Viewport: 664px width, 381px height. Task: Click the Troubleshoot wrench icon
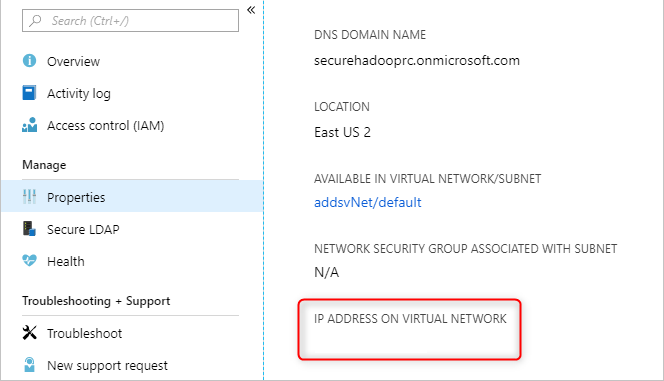(x=29, y=333)
